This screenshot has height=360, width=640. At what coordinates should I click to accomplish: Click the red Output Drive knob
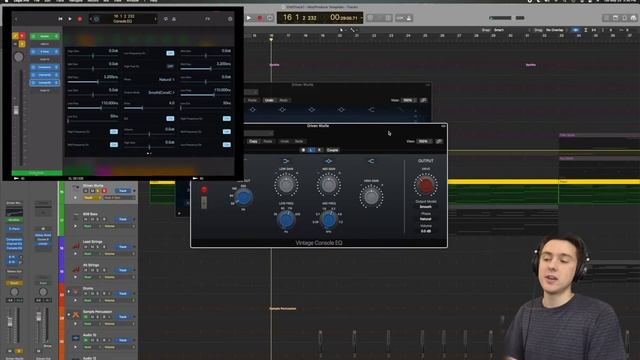[x=425, y=185]
